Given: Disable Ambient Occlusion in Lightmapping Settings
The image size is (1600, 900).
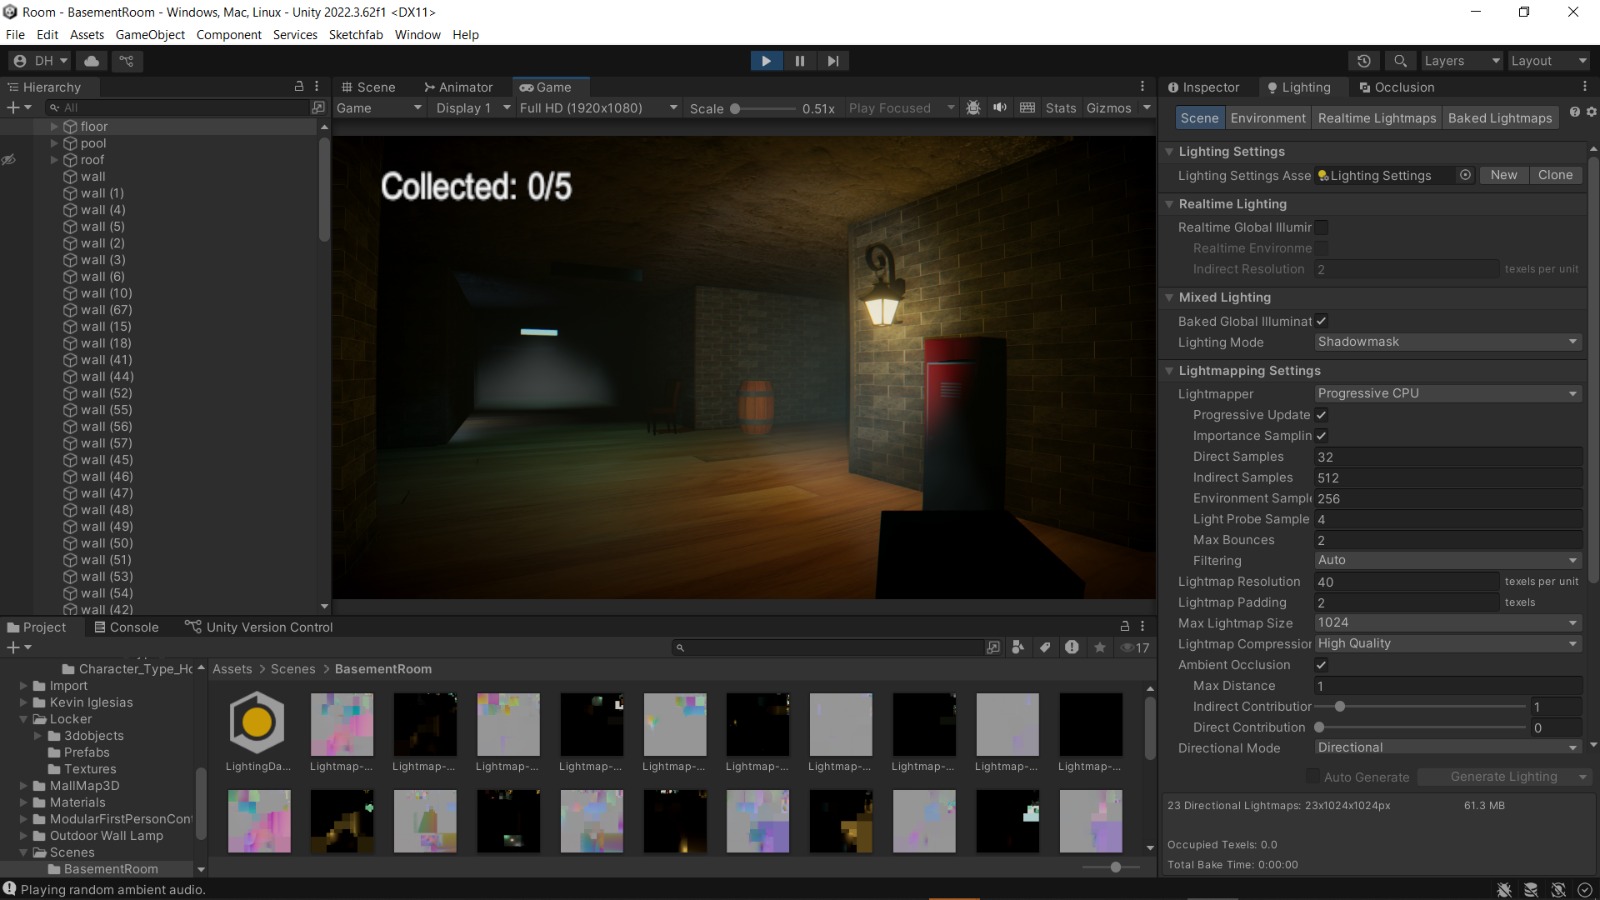Looking at the screenshot, I should pyautogui.click(x=1321, y=664).
